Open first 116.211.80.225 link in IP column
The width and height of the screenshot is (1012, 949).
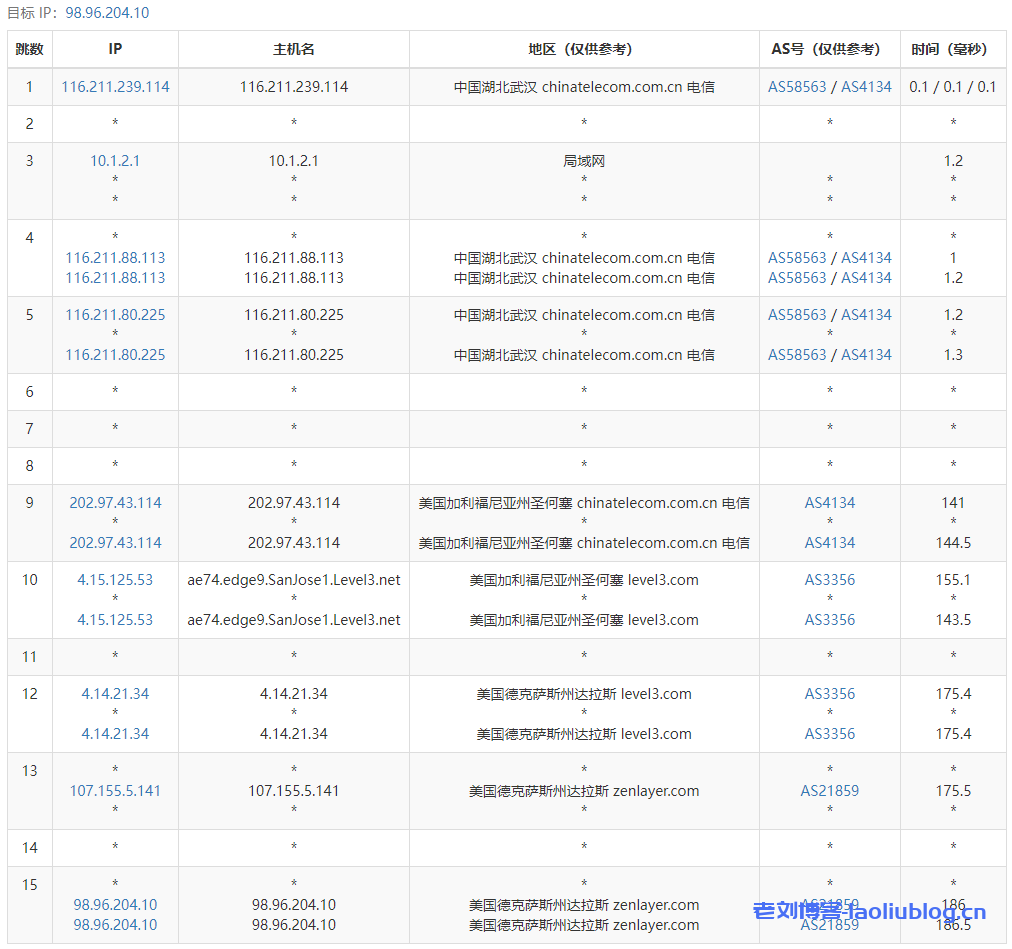[115, 315]
